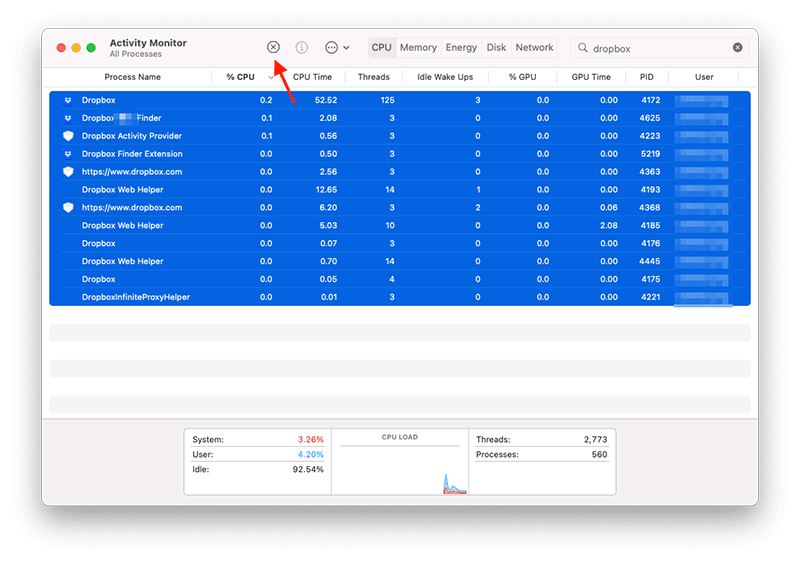Click the User 4.20% value

tap(311, 454)
